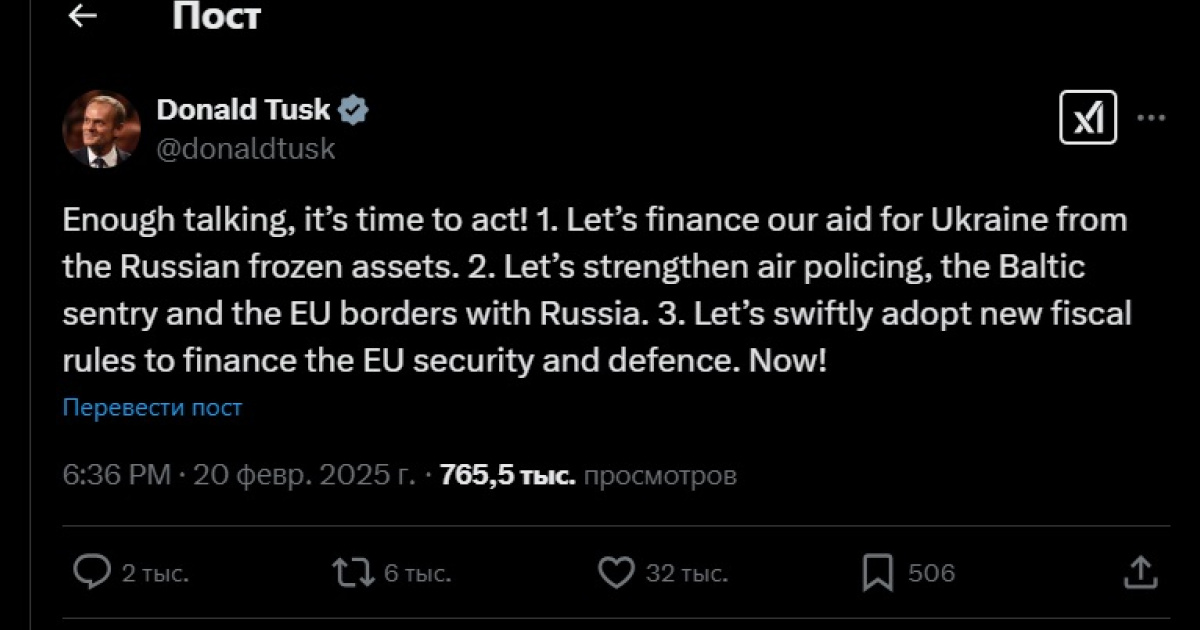Screen dimensions: 1200x630
Task: Click the blue verified badge
Action: pyautogui.click(x=354, y=110)
